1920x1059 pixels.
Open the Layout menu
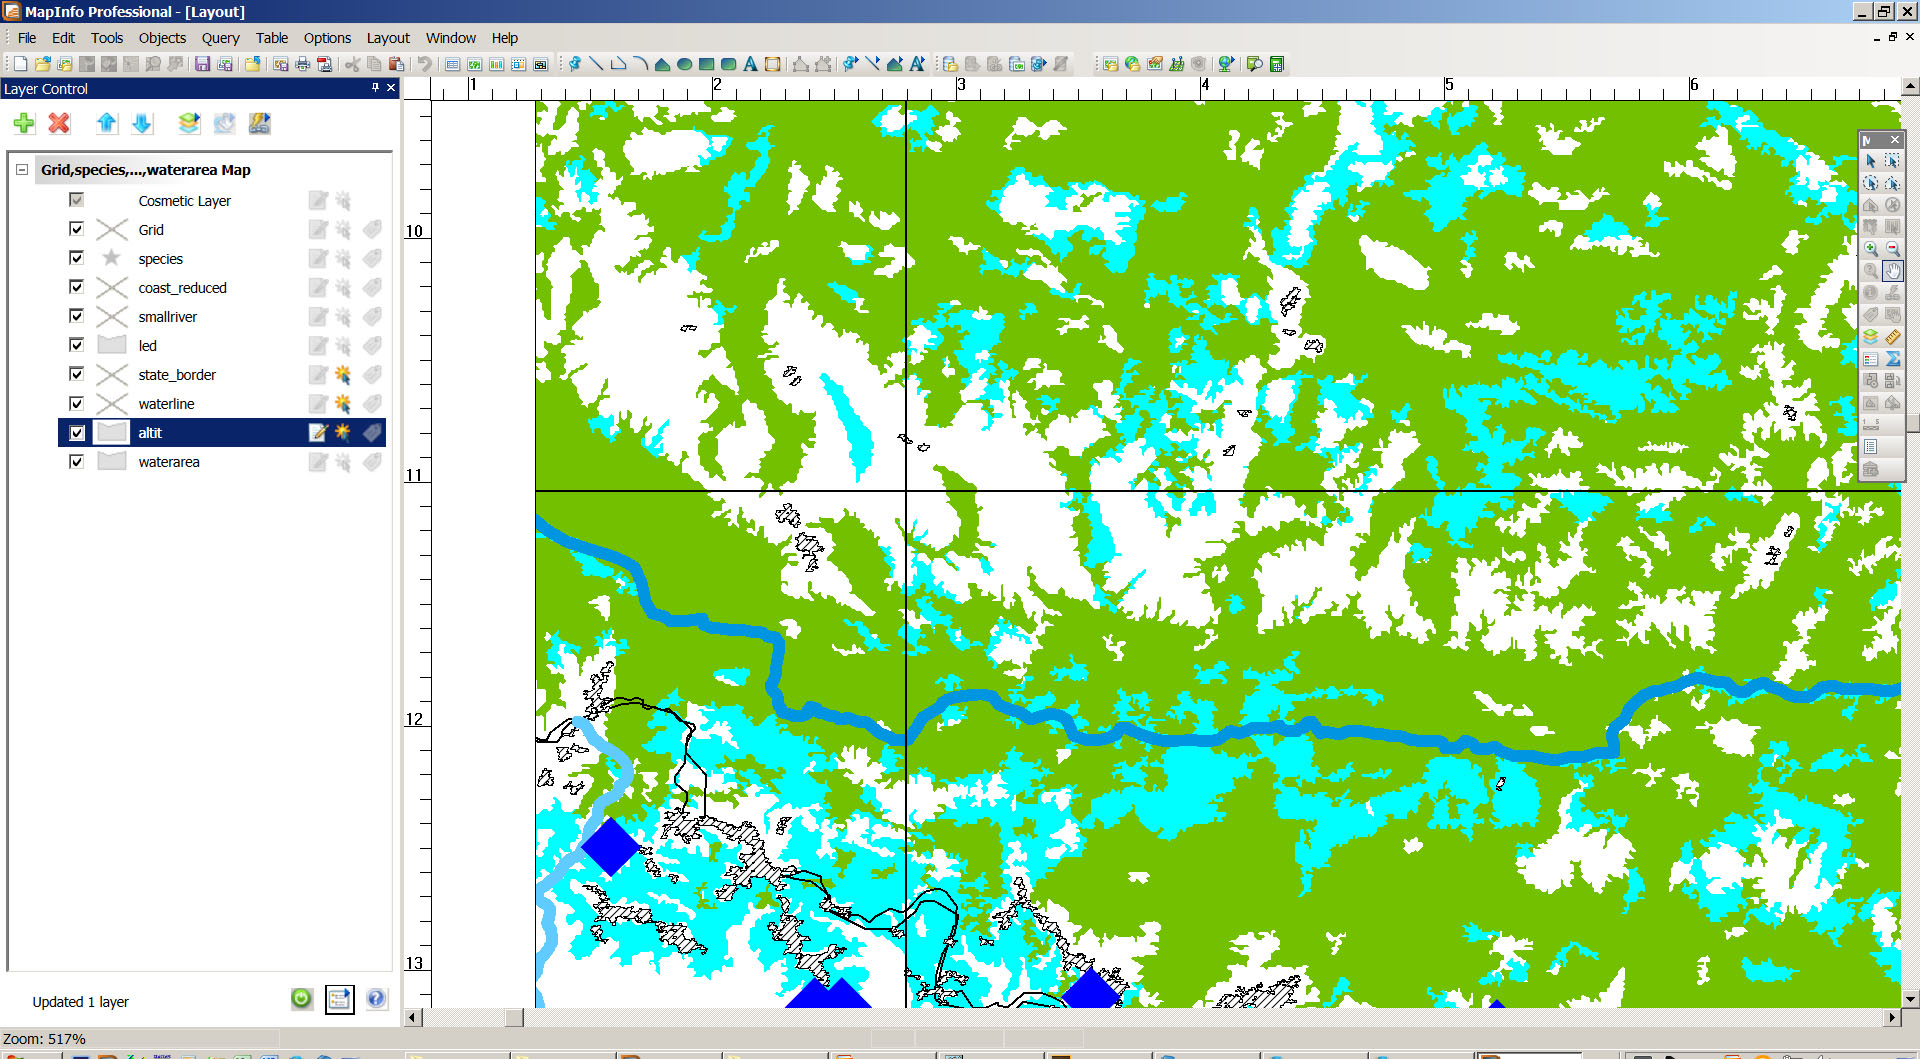pos(388,38)
